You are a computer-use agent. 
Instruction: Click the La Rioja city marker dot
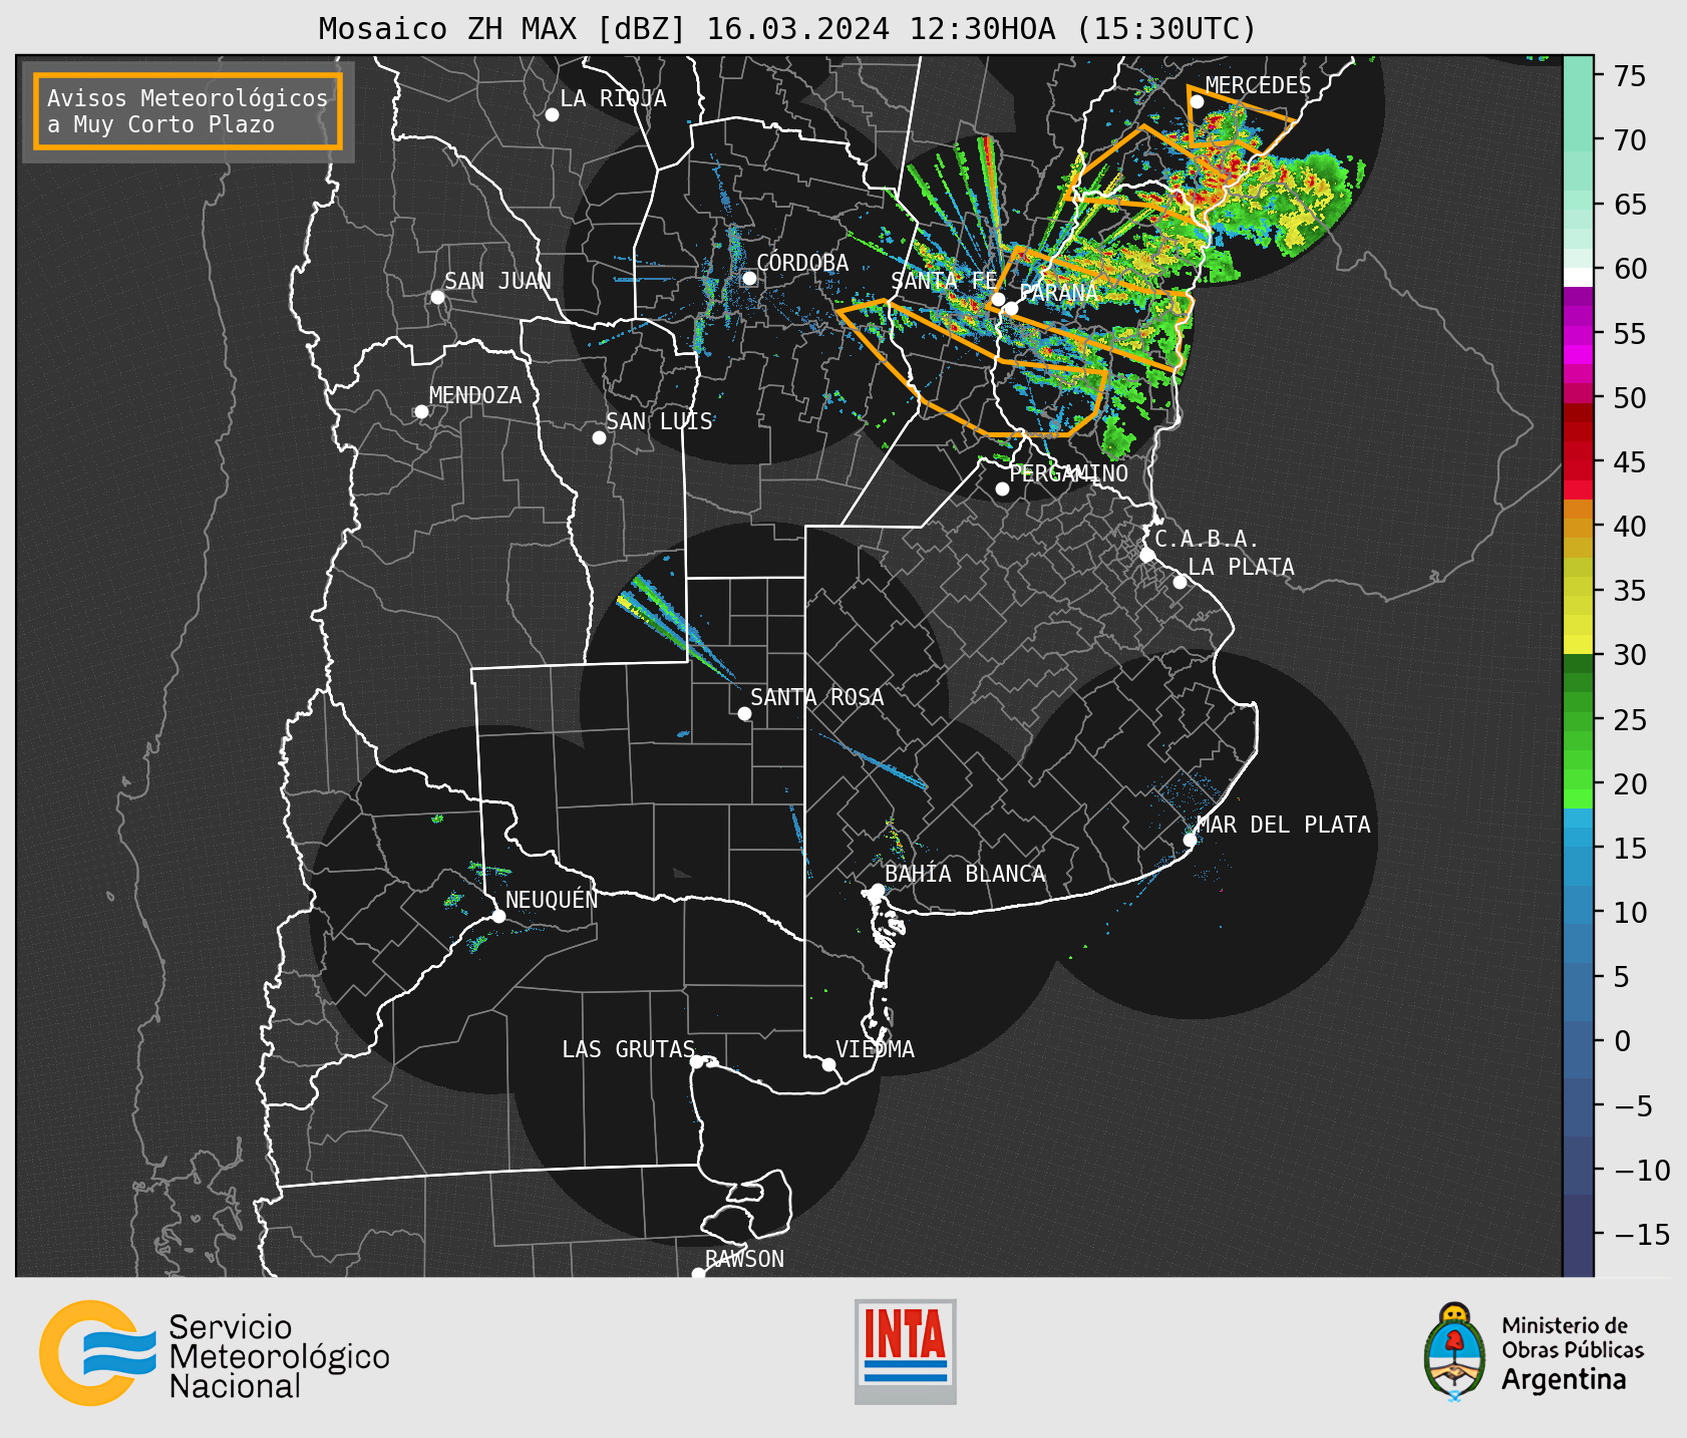pos(552,115)
